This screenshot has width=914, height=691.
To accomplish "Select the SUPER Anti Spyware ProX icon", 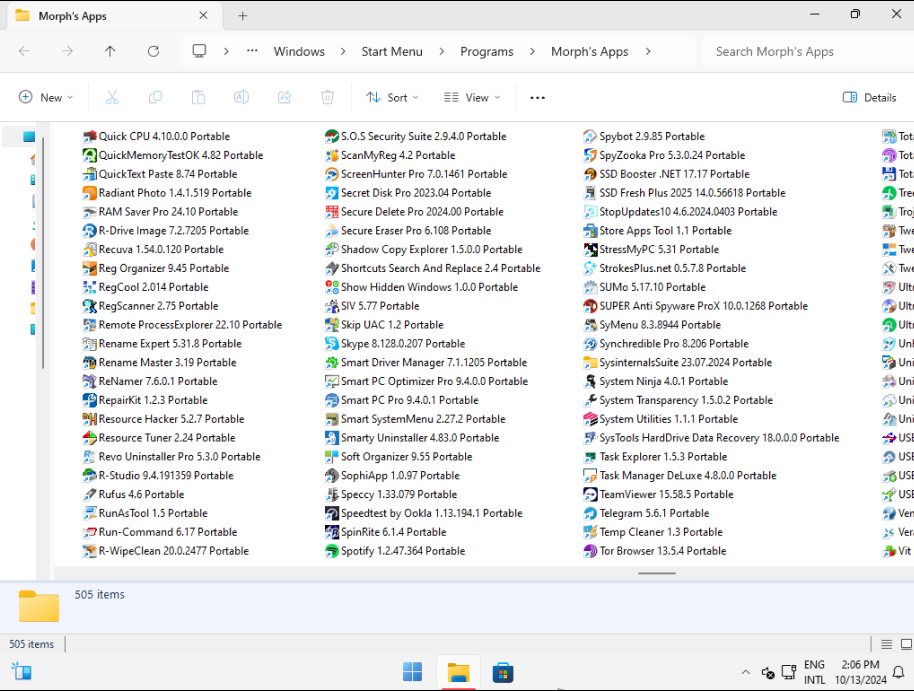I will tap(590, 306).
